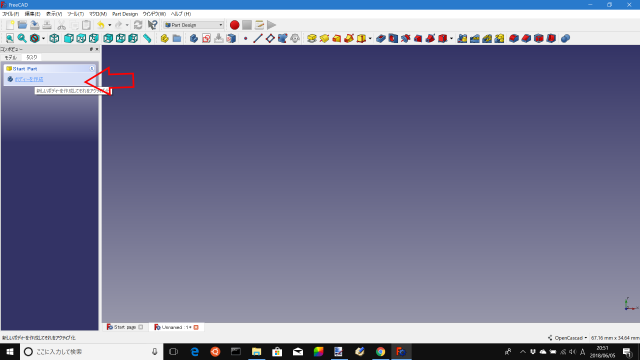Open the OpenCascad navigation style dropdown
Viewport: 640px width, 360px height.
point(567,338)
